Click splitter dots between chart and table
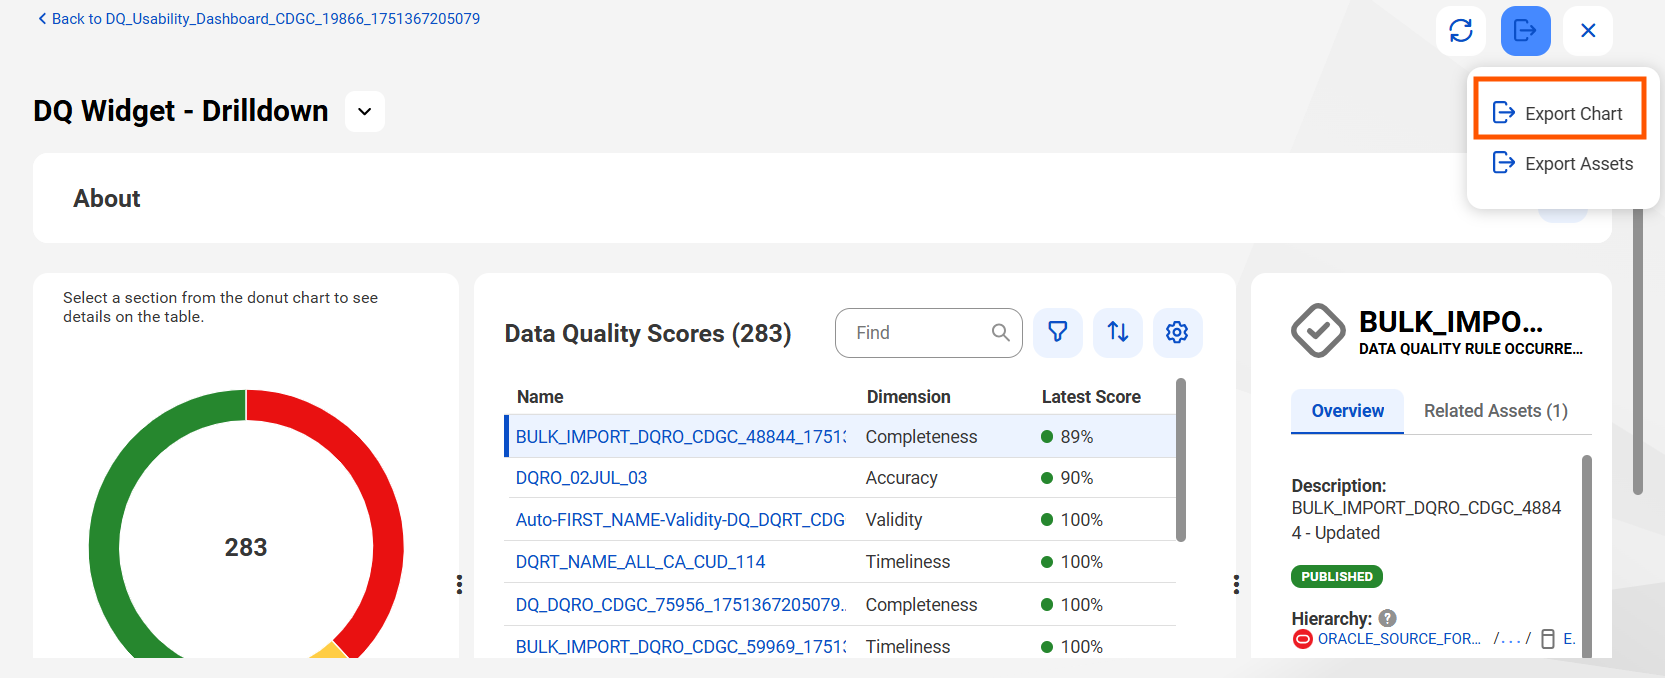The height and width of the screenshot is (678, 1665). tap(459, 584)
